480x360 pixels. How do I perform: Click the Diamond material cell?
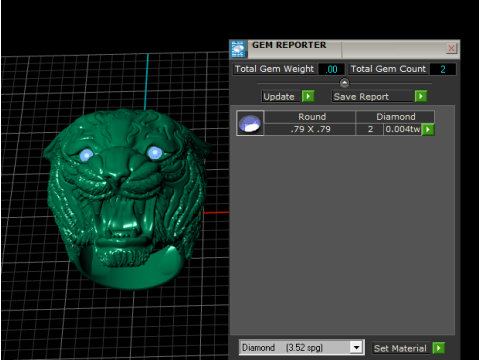[395, 117]
